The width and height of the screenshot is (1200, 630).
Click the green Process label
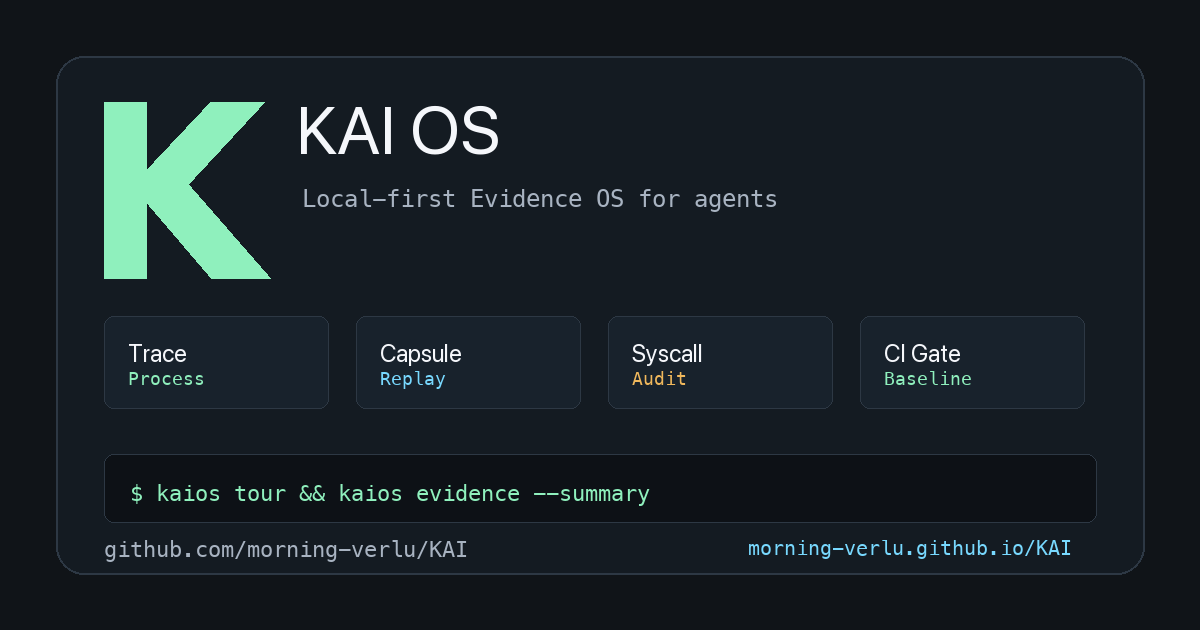coord(166,379)
